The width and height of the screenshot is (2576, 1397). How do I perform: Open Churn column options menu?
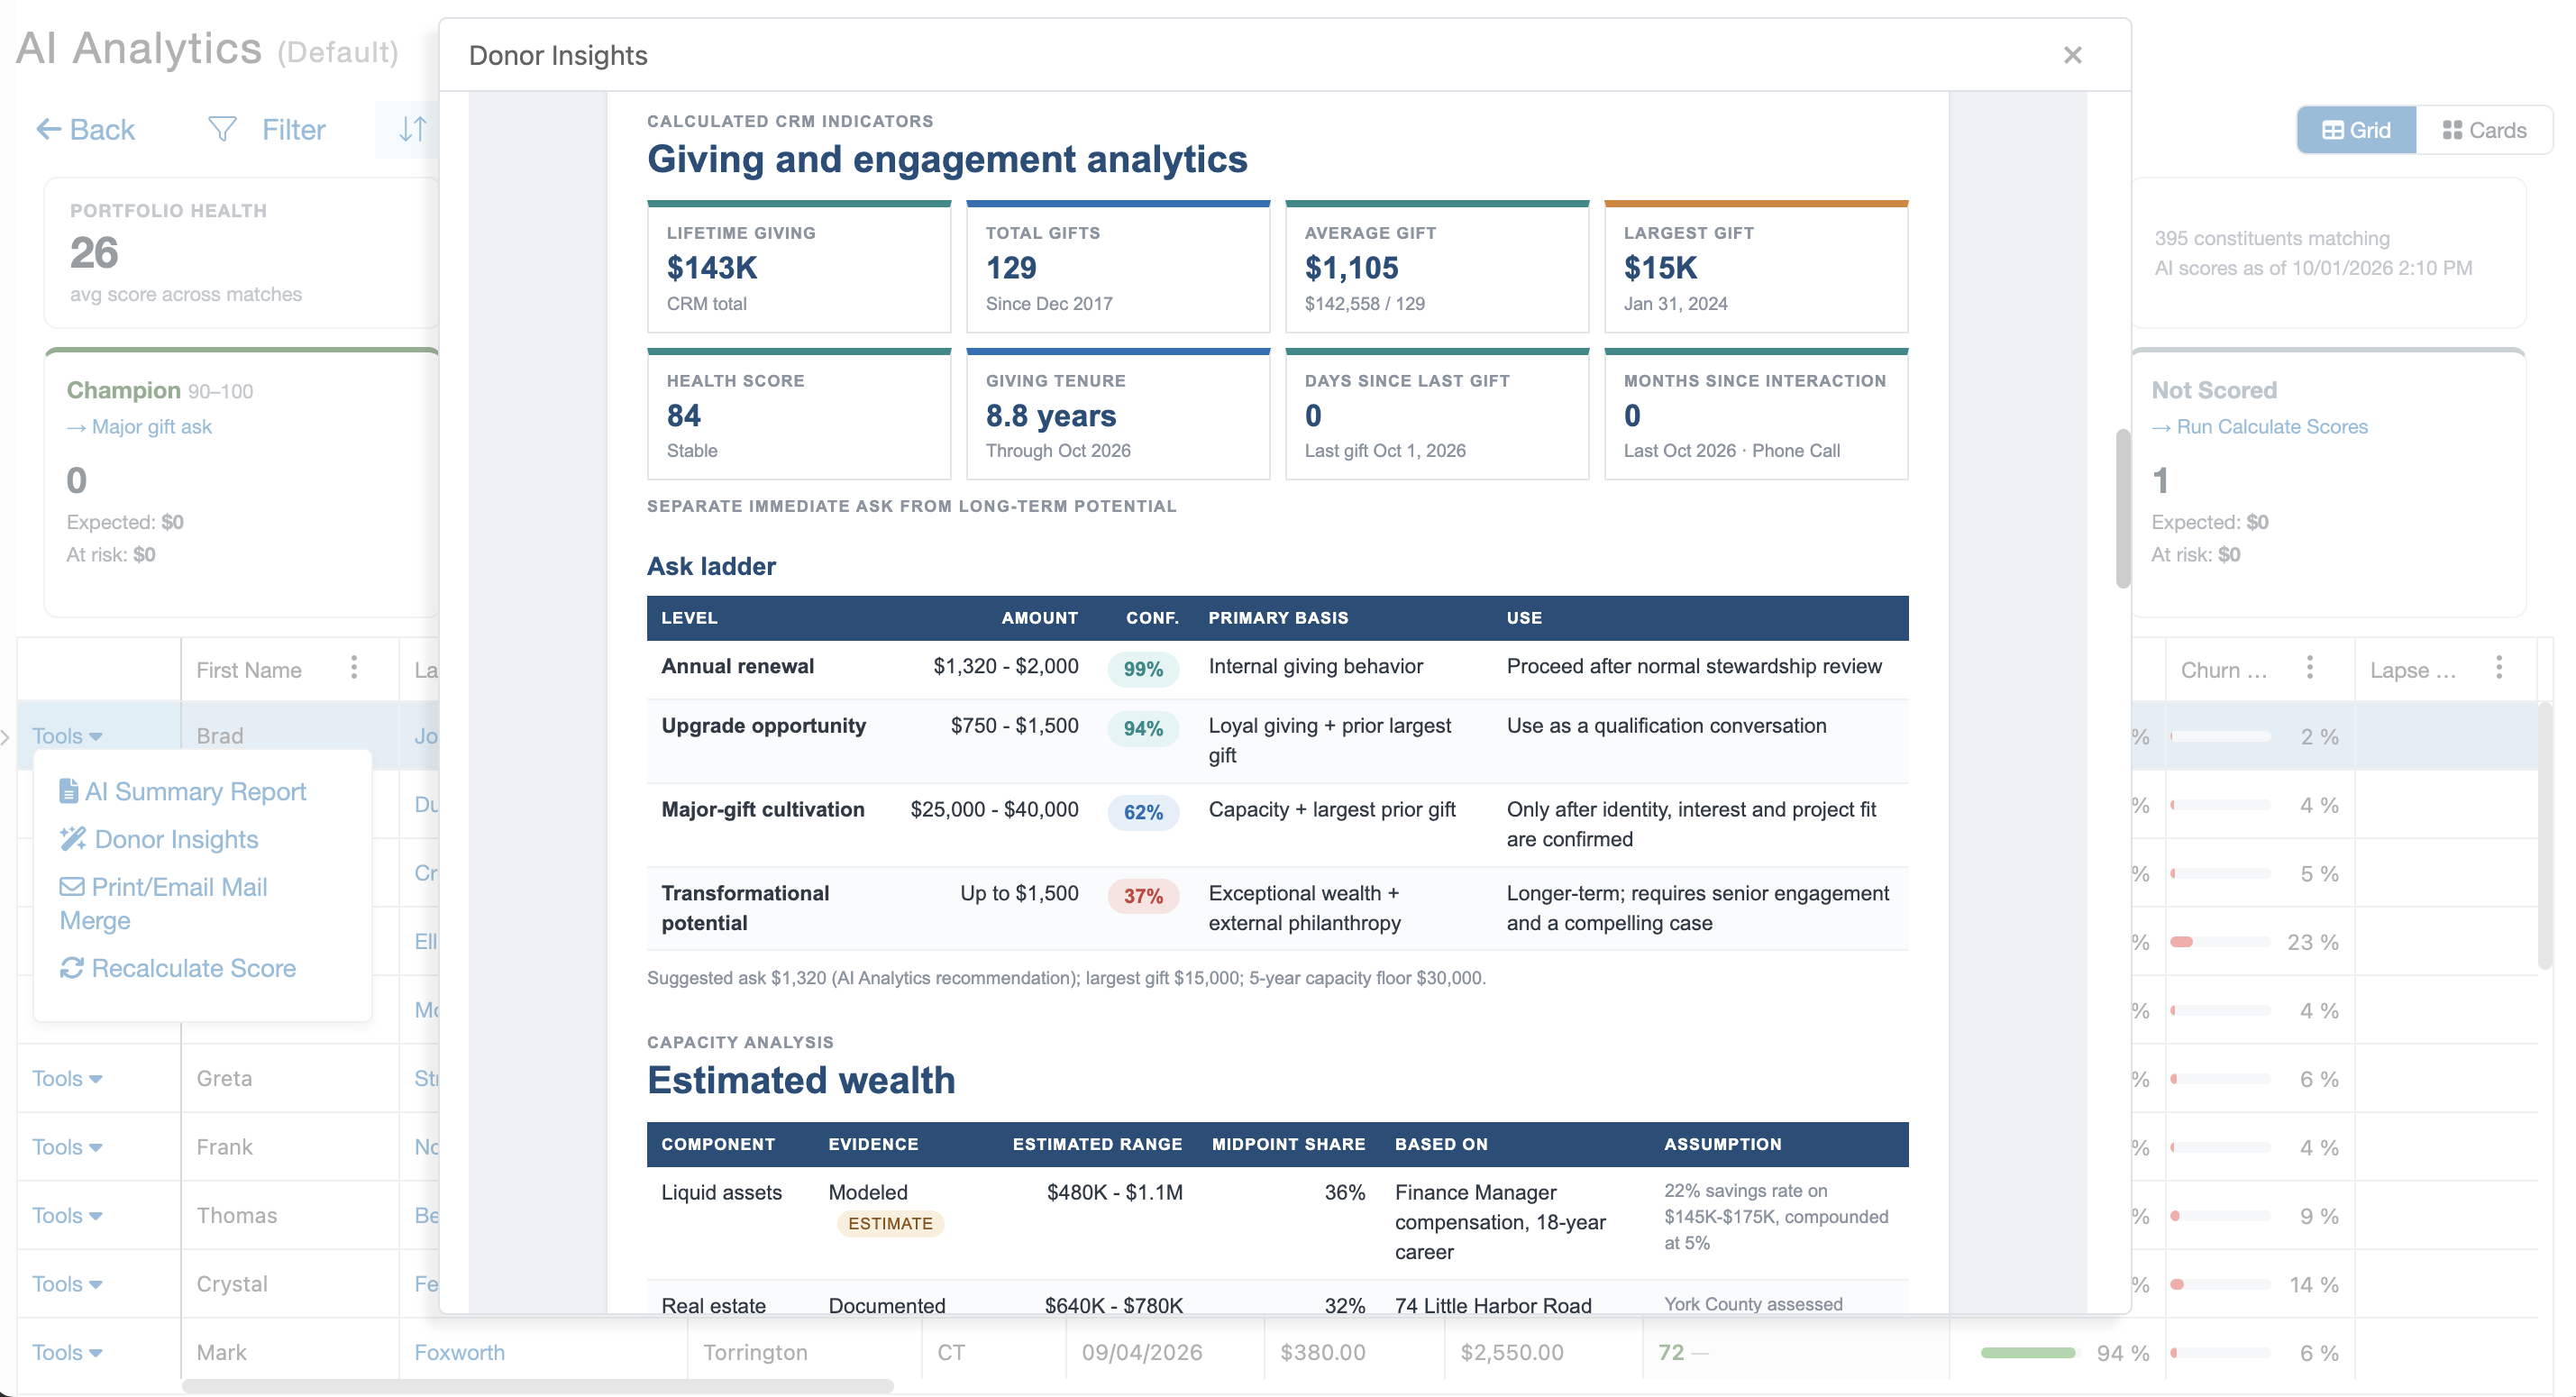[2309, 668]
